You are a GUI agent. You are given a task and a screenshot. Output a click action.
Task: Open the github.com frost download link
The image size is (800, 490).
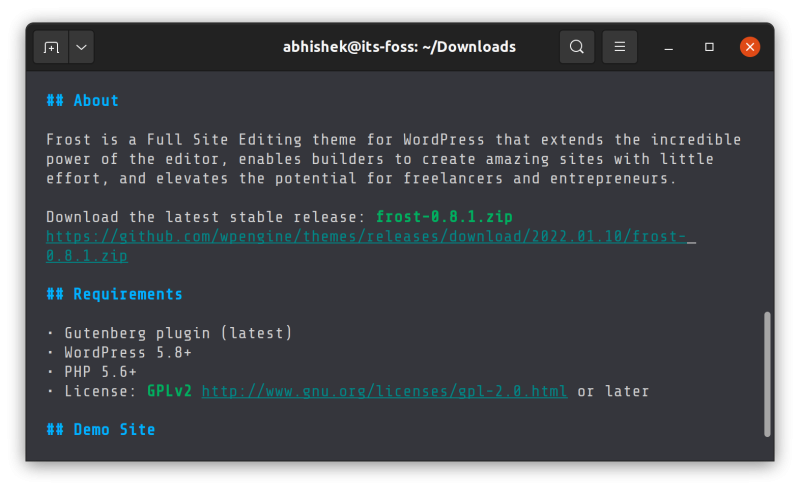[x=366, y=236]
